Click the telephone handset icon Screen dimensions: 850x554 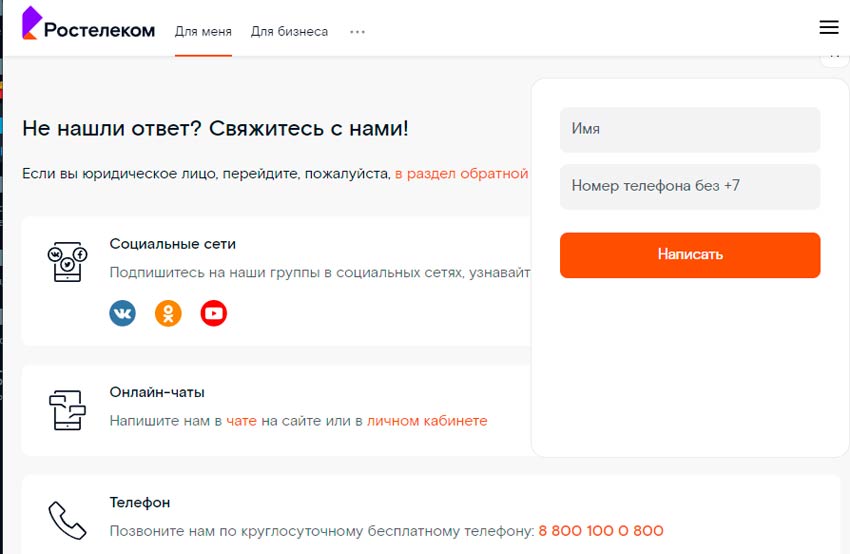67,520
